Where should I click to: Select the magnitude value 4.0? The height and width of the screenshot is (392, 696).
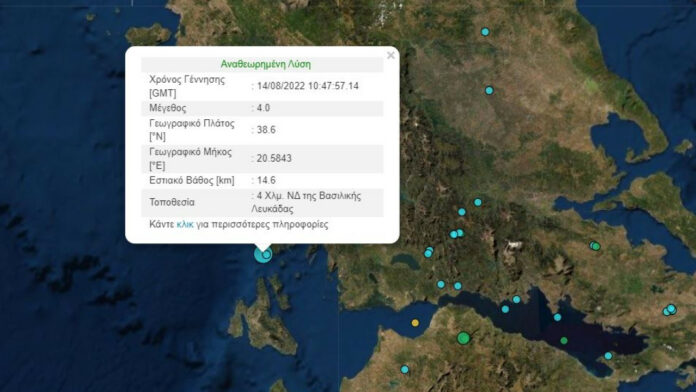263,108
